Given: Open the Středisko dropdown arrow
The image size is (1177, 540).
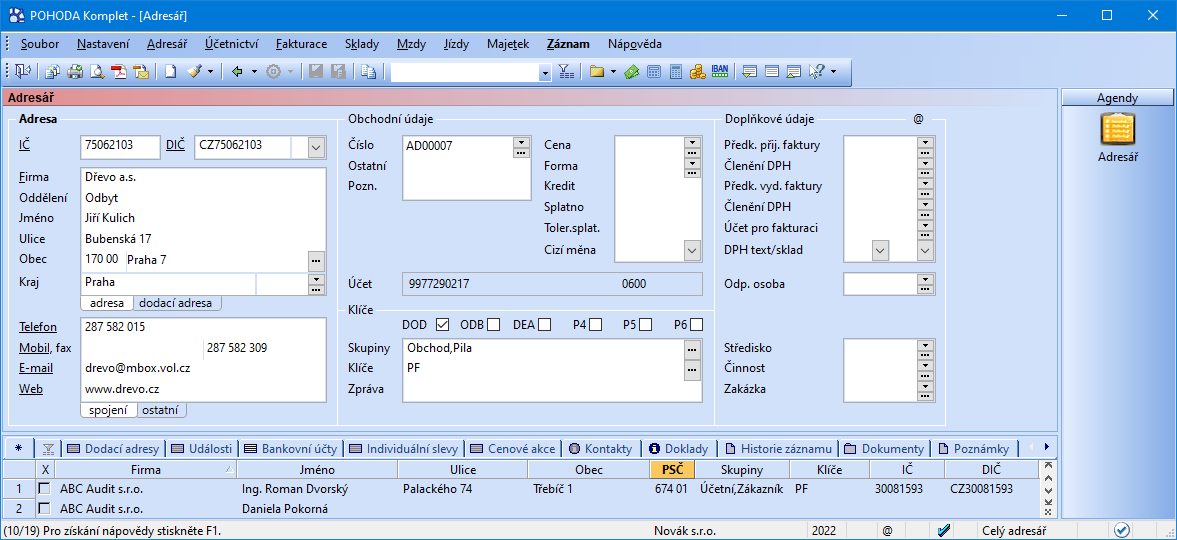Looking at the screenshot, I should (x=925, y=345).
